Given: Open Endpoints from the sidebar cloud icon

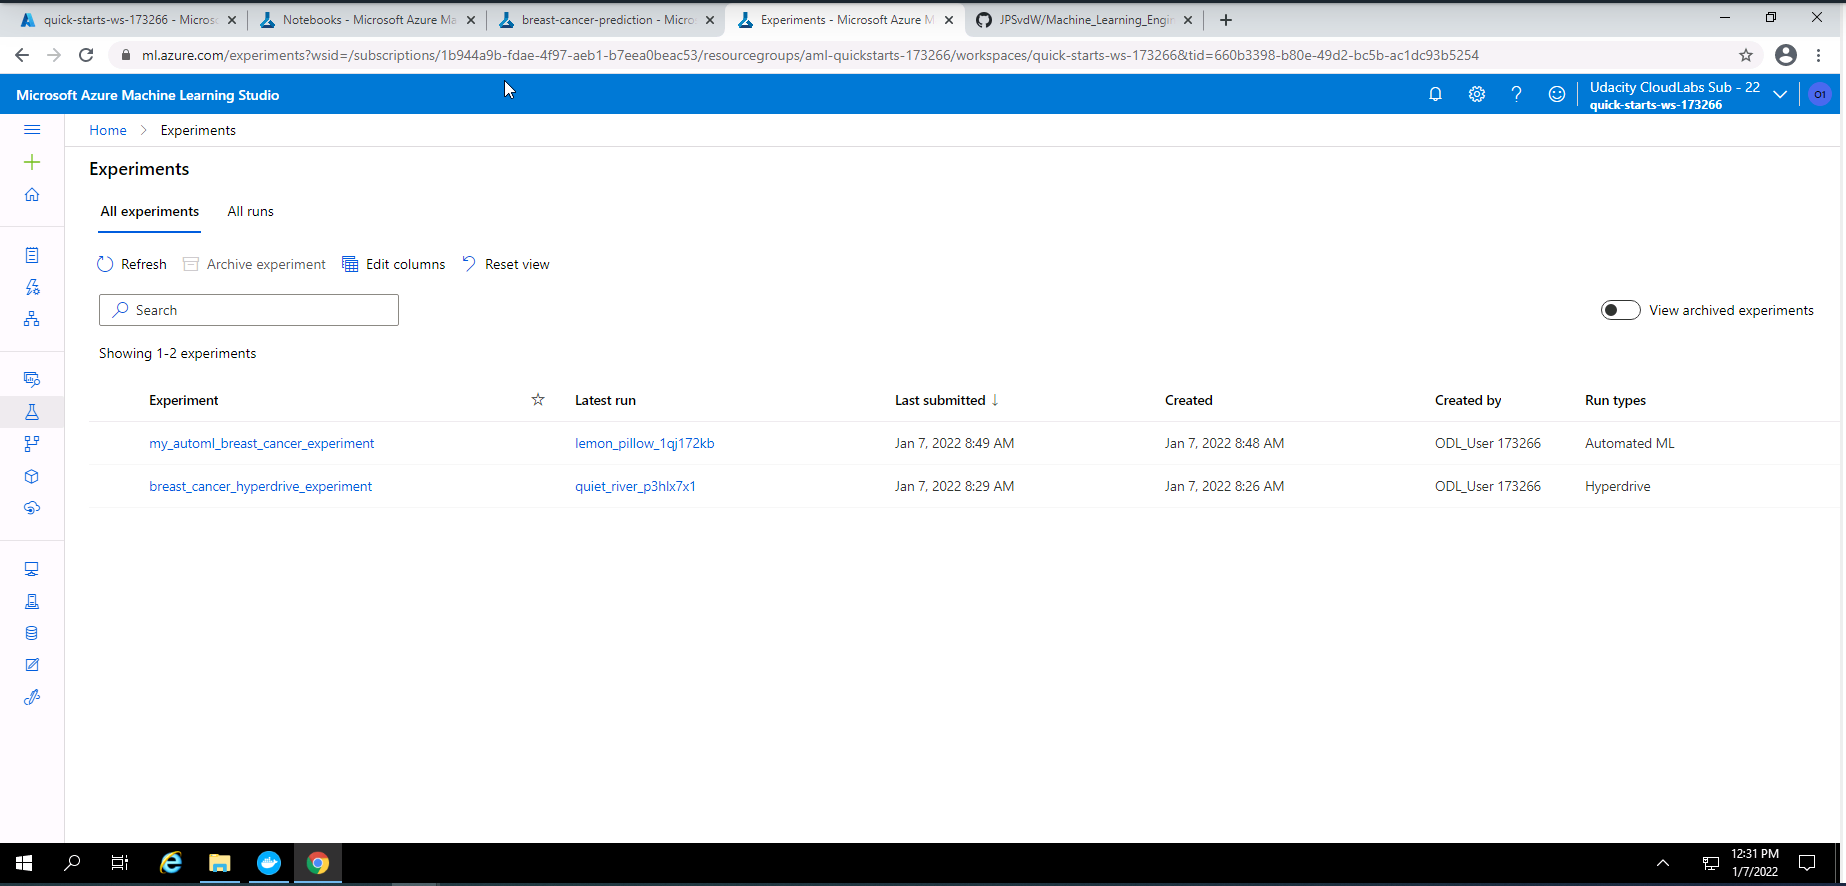Looking at the screenshot, I should (x=32, y=508).
